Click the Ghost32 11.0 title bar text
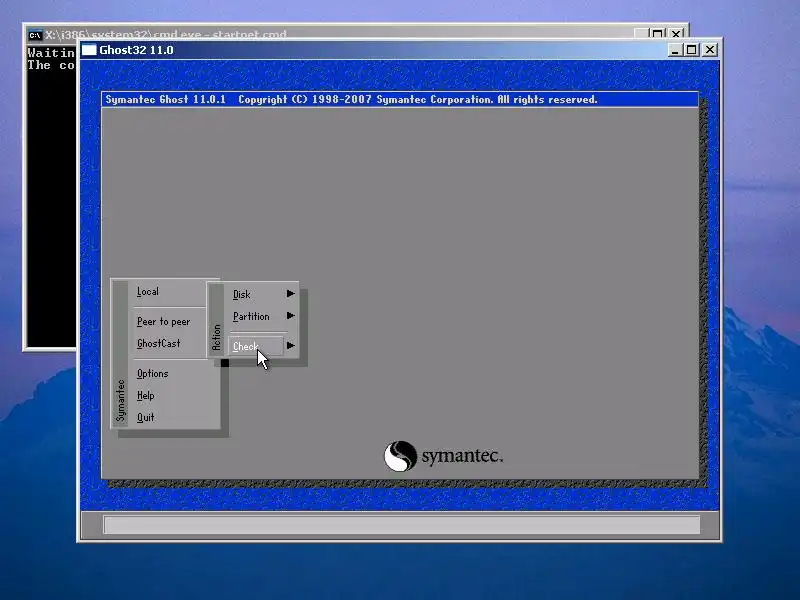The image size is (800, 600). [x=136, y=50]
